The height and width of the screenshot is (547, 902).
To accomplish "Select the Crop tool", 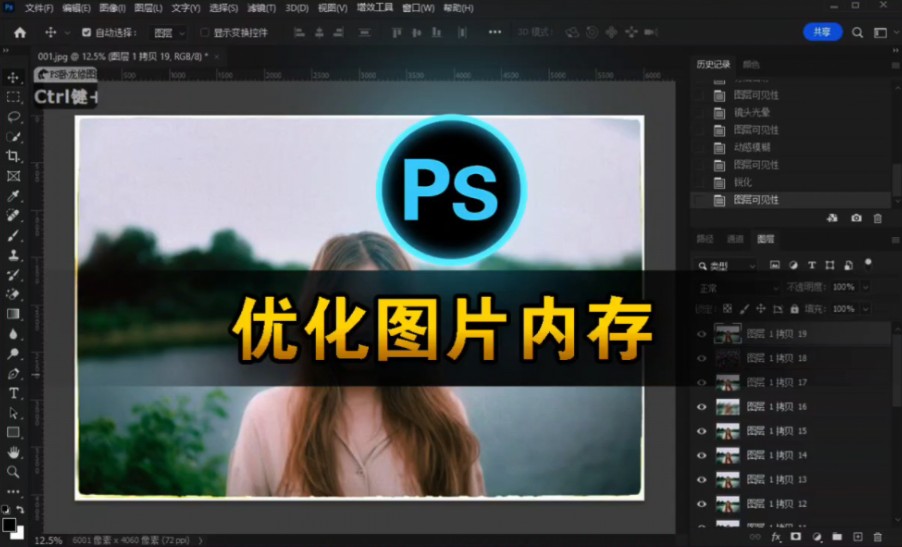I will point(13,156).
